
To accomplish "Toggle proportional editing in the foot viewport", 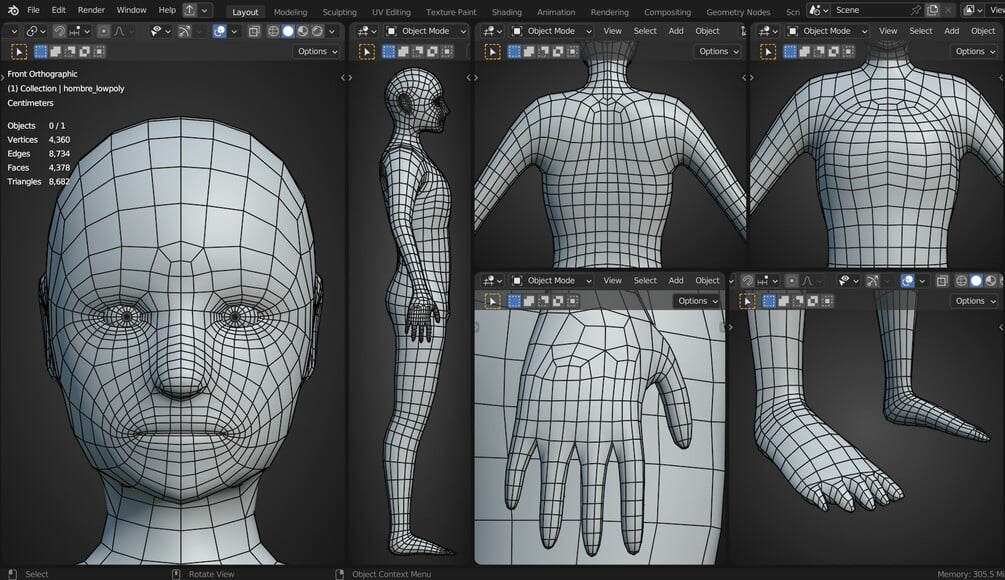I will (791, 281).
